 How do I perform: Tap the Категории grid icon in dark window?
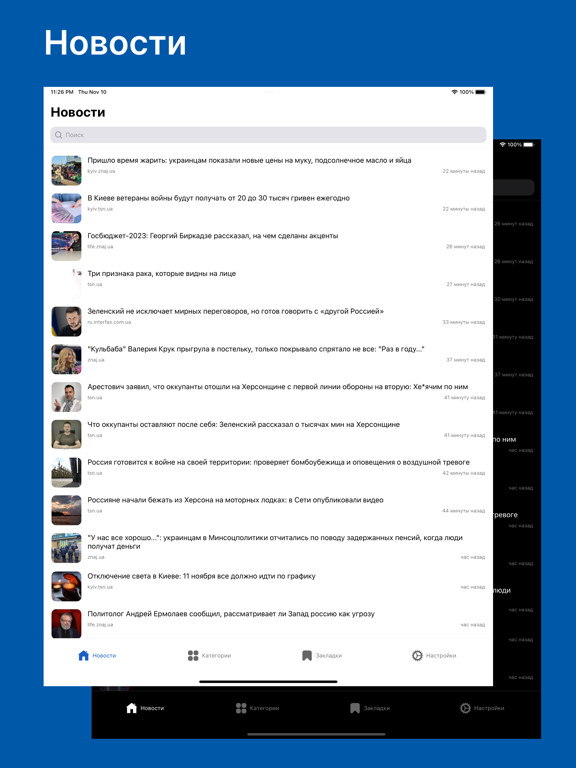241,708
